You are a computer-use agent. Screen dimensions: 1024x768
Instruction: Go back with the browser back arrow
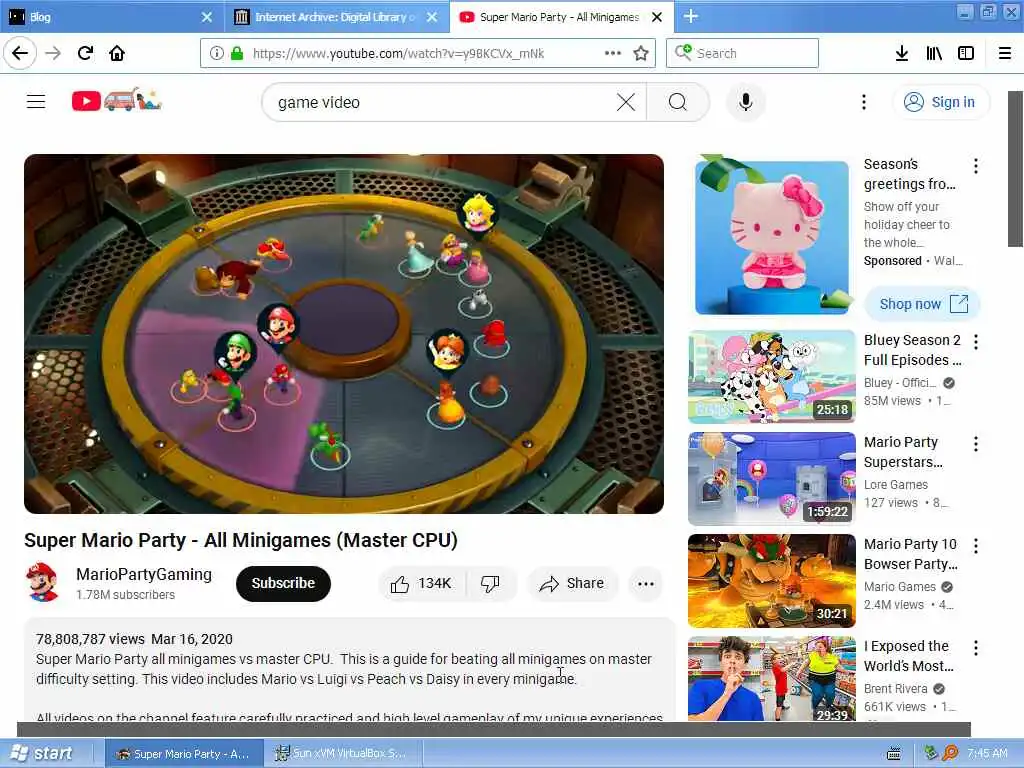coord(20,53)
